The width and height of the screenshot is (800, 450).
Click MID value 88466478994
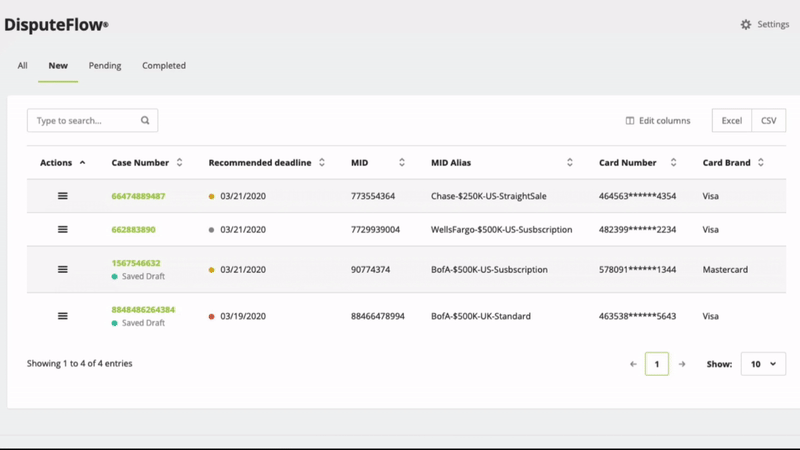[x=378, y=316]
